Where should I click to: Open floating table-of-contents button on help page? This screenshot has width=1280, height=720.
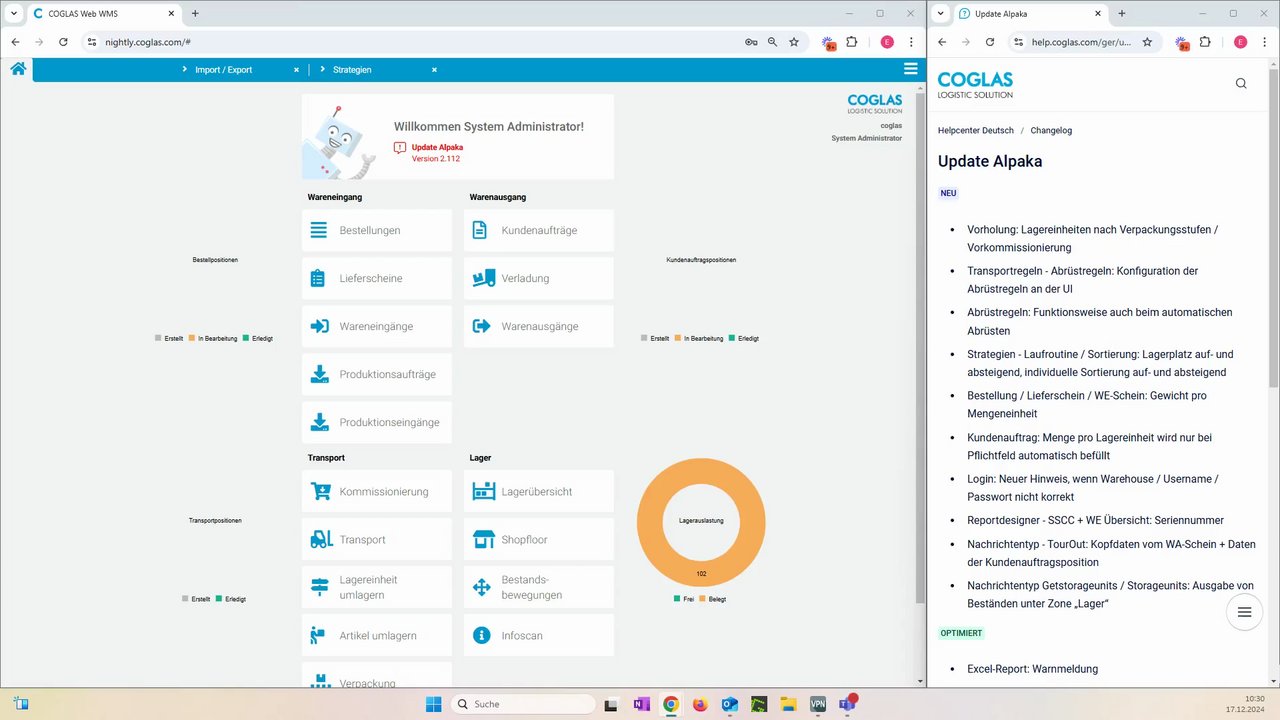tap(1244, 612)
